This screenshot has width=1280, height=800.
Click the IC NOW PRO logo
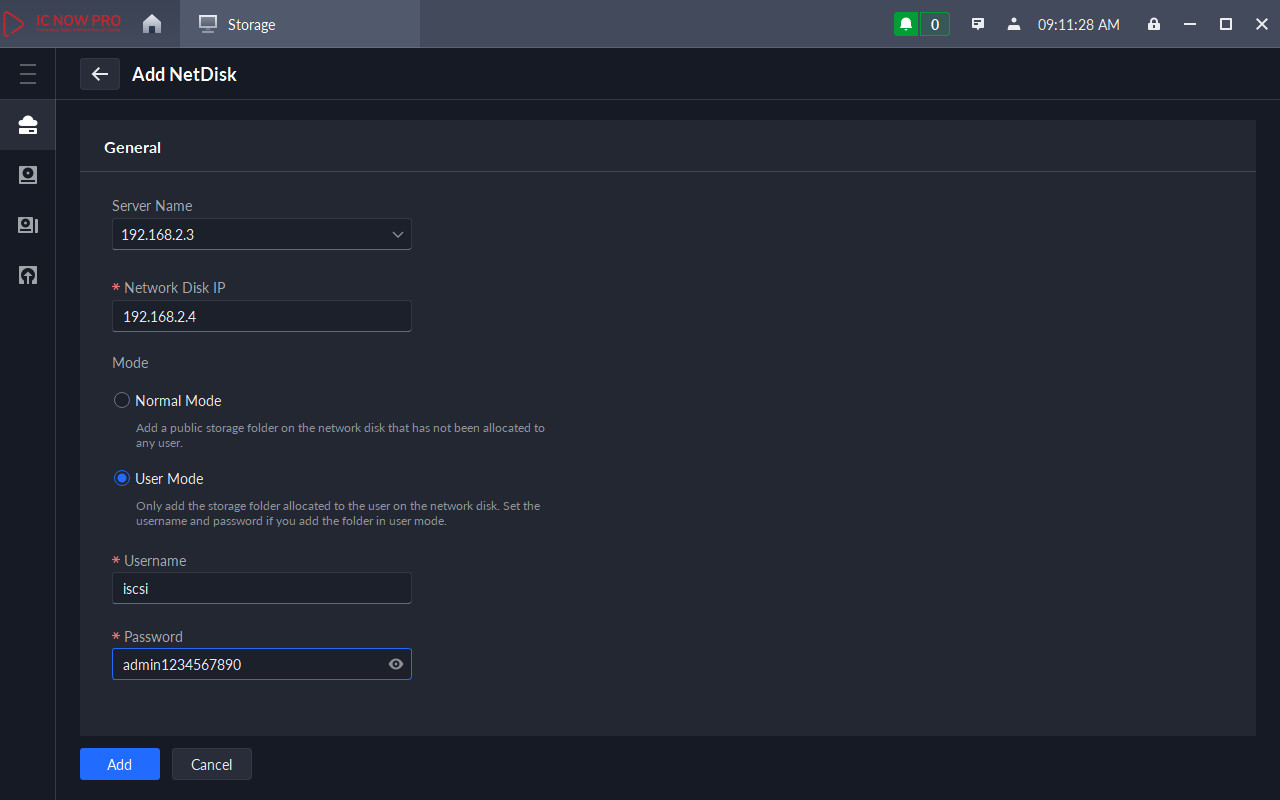pos(62,24)
